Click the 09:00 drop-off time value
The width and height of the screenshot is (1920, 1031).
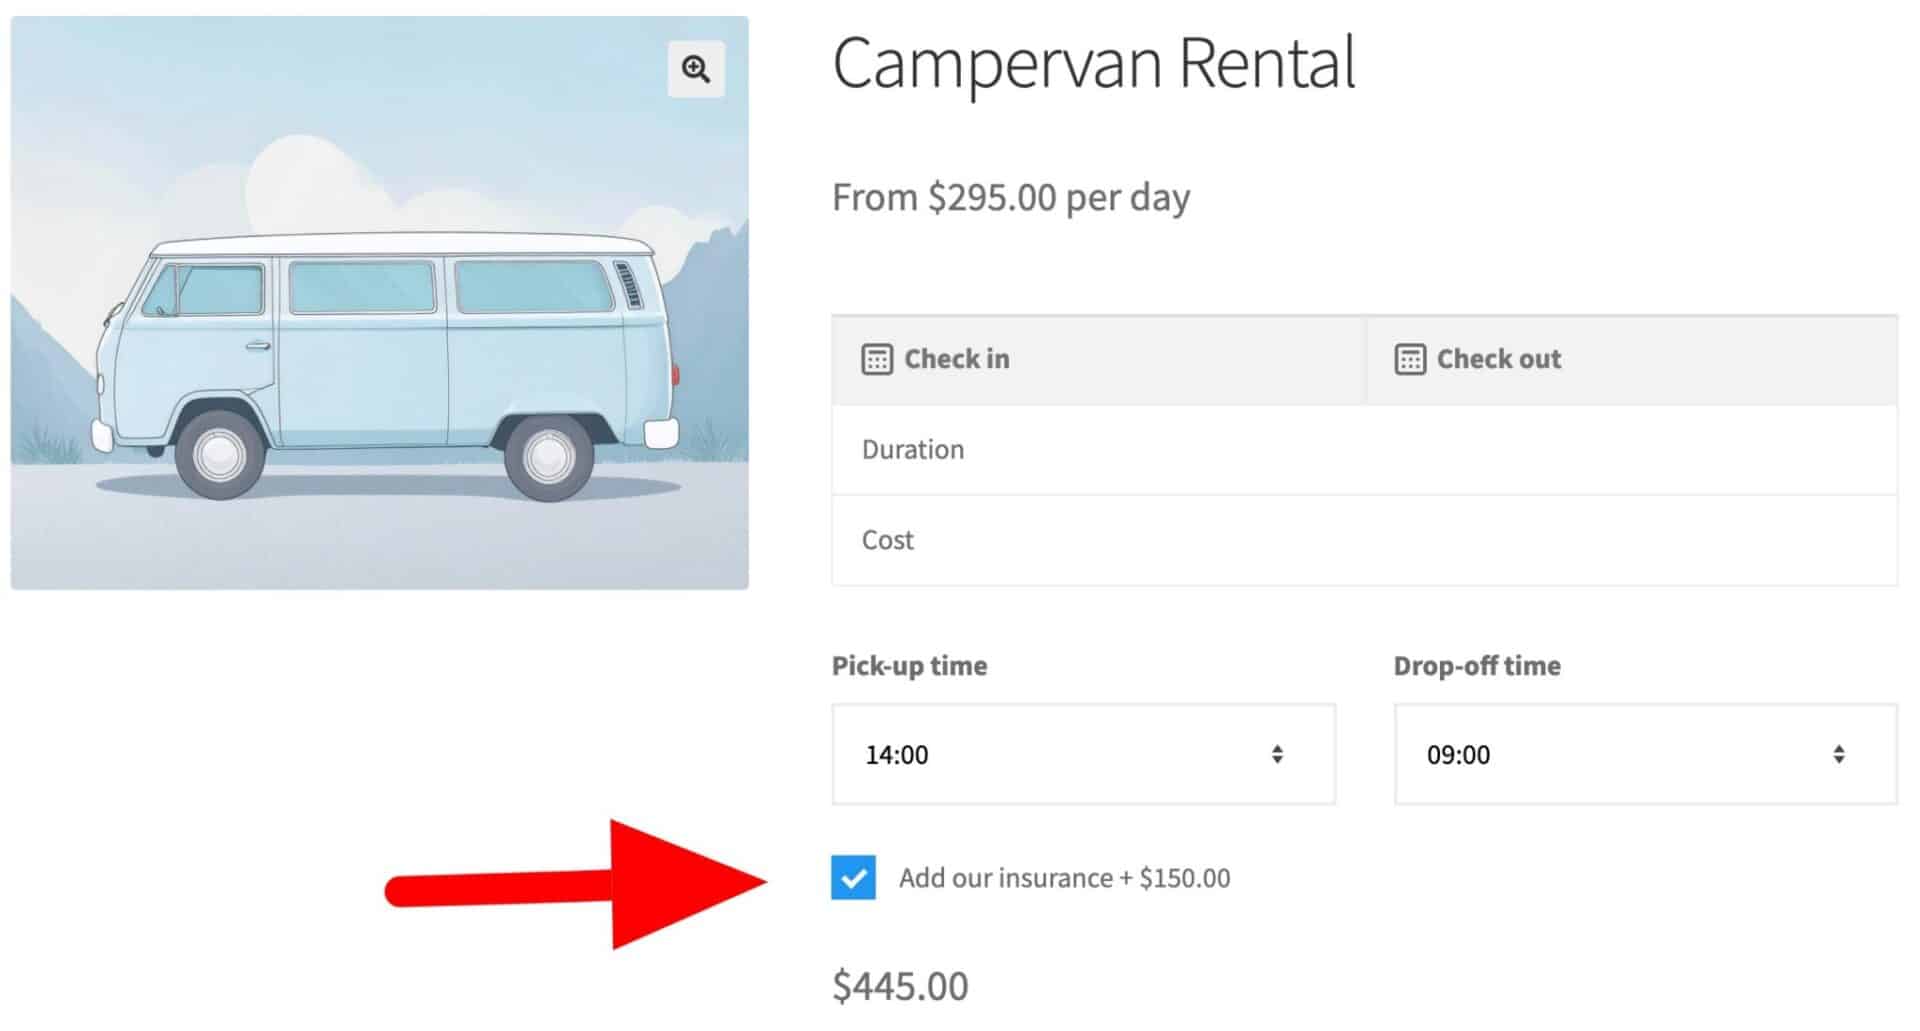coord(1458,754)
